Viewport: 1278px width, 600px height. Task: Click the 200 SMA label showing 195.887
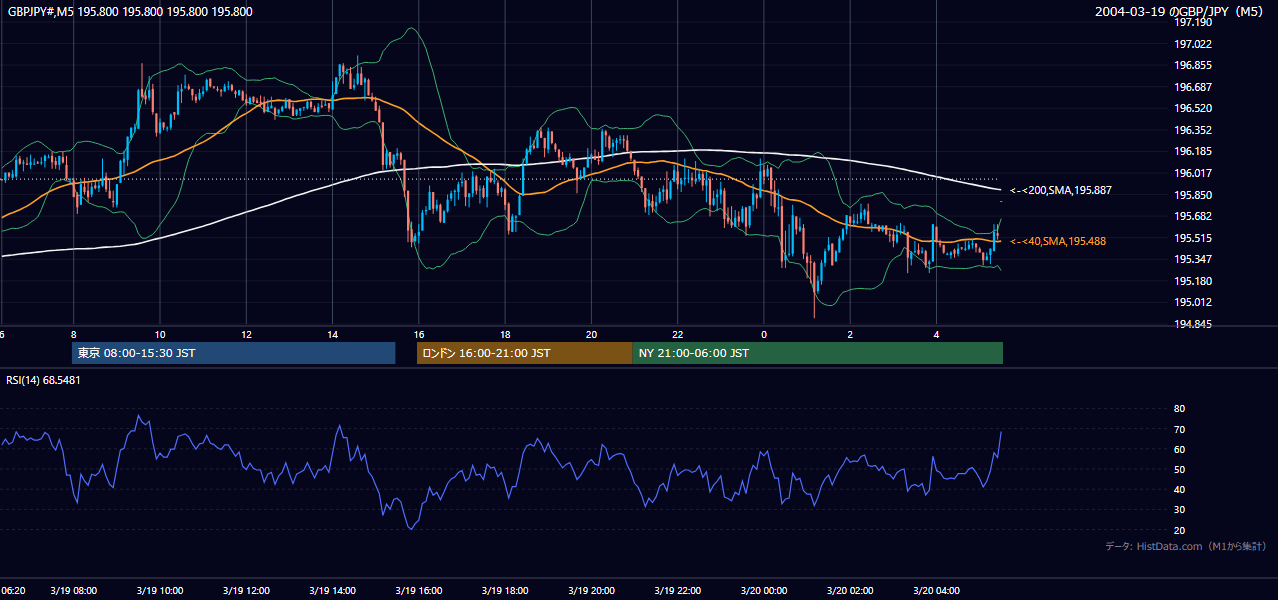(1061, 190)
